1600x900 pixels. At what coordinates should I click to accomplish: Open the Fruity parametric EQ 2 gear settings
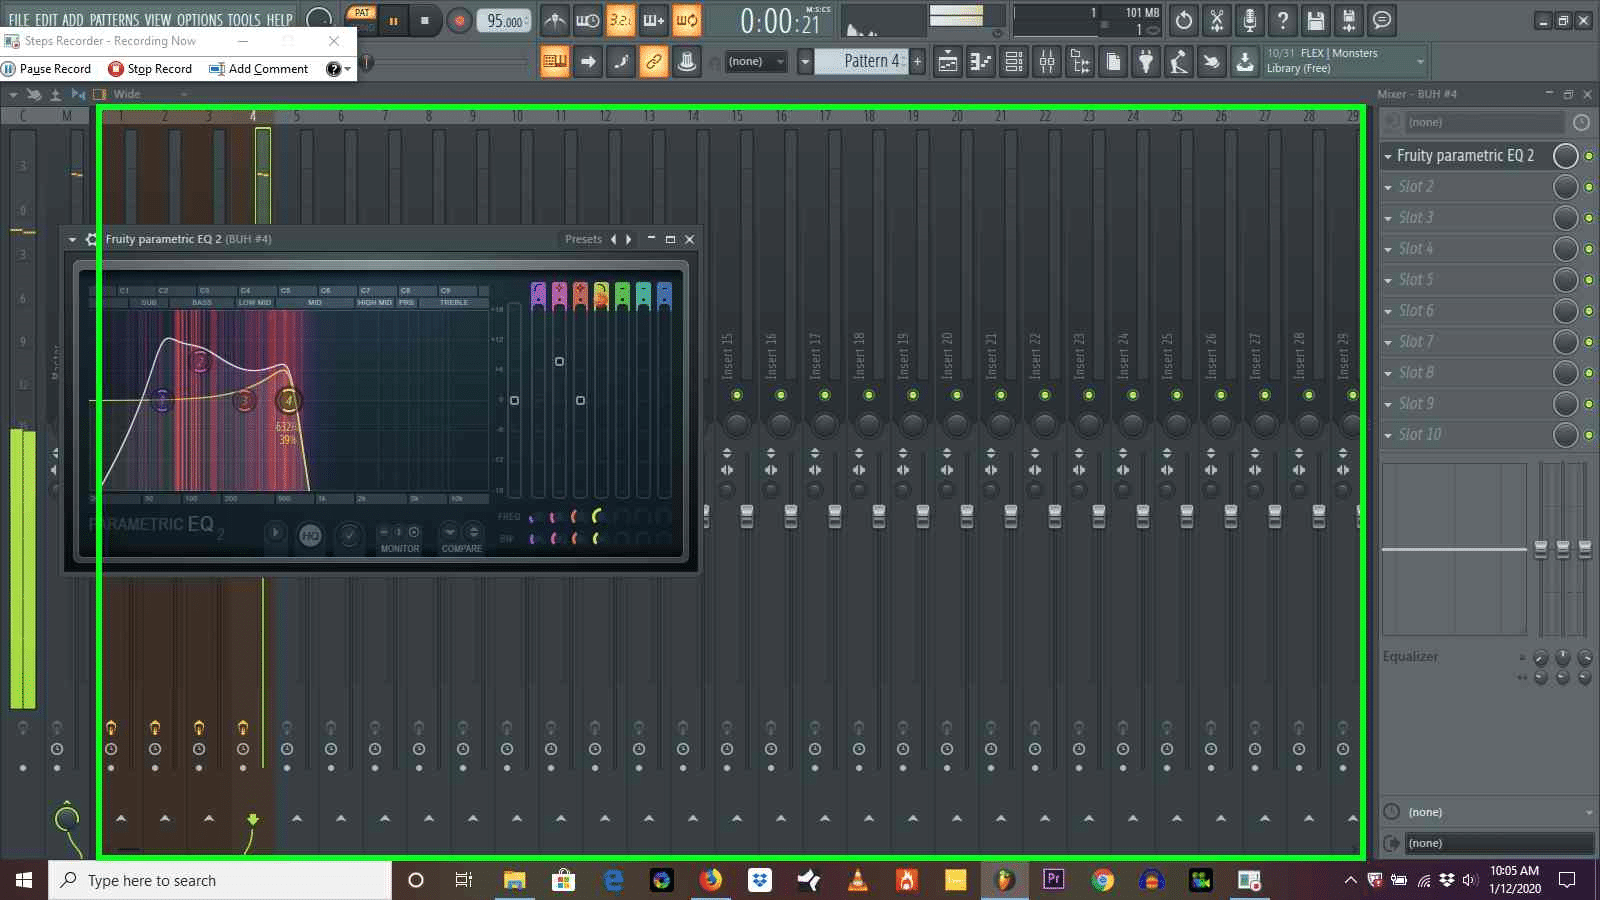[x=92, y=239]
